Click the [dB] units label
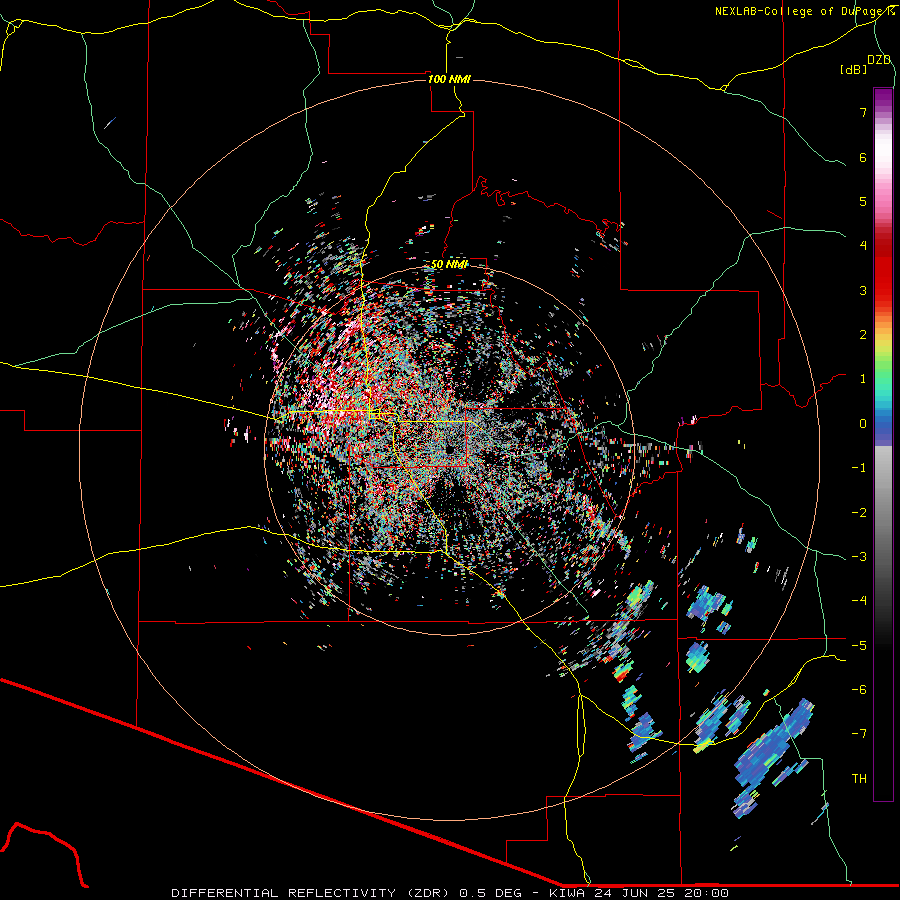 853,69
